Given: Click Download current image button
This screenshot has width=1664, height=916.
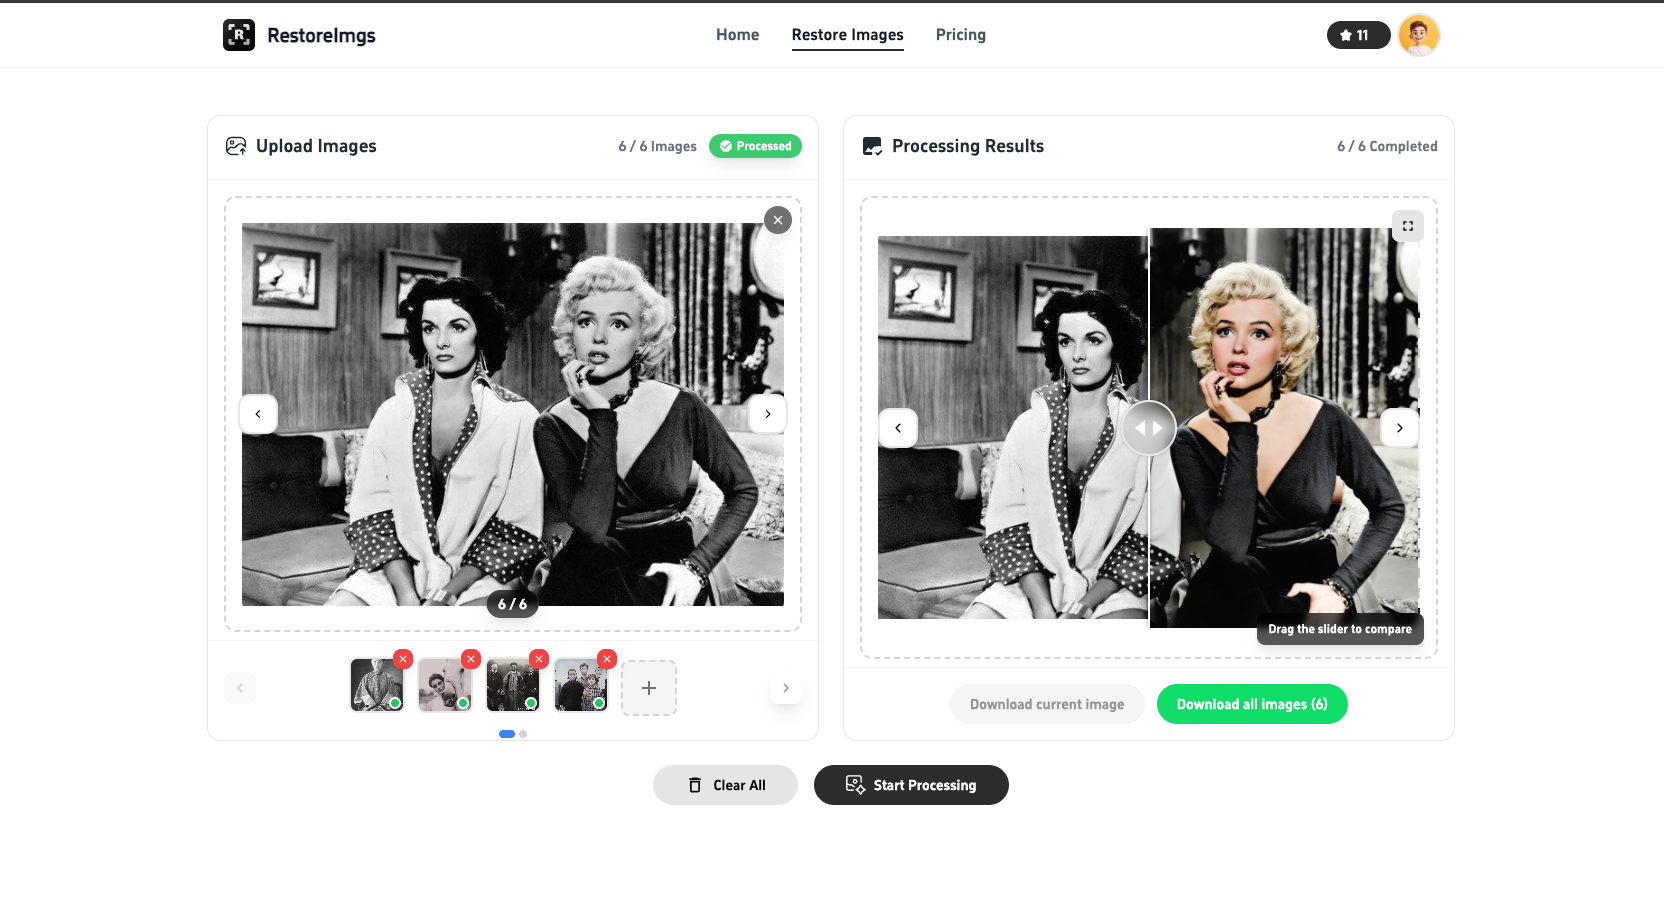Looking at the screenshot, I should click(x=1047, y=704).
